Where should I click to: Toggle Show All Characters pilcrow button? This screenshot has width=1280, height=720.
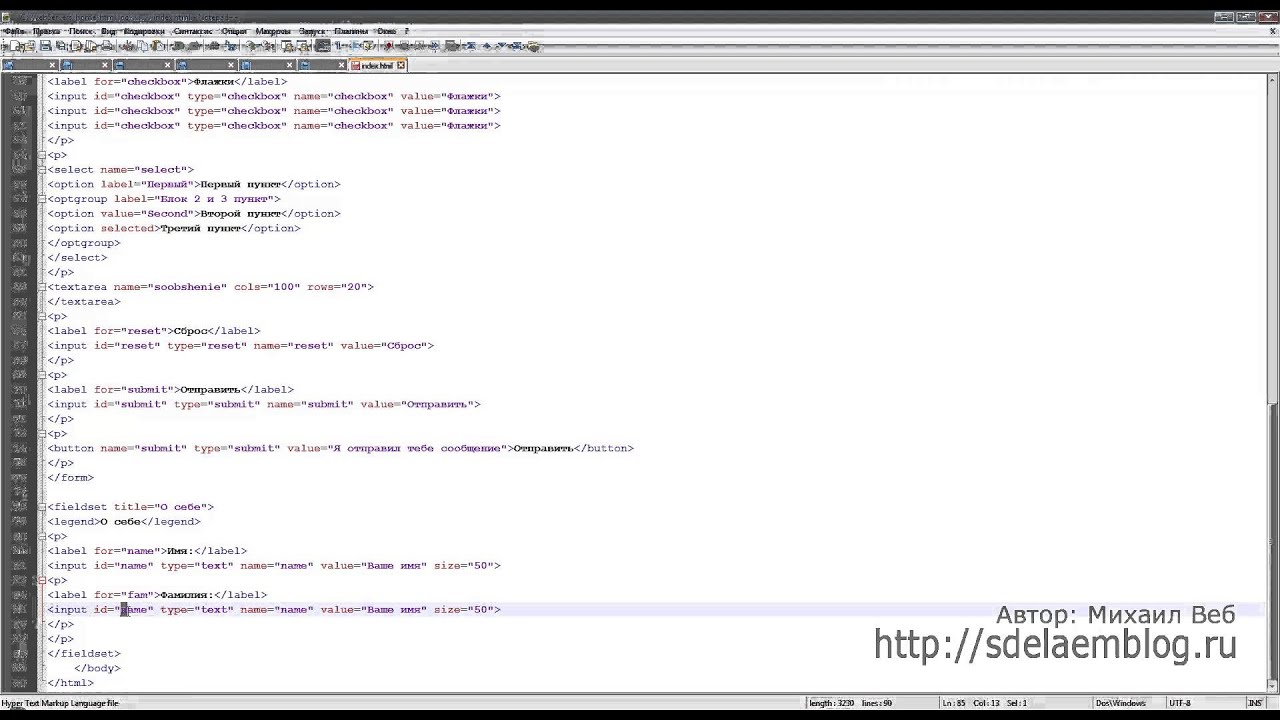tap(338, 46)
